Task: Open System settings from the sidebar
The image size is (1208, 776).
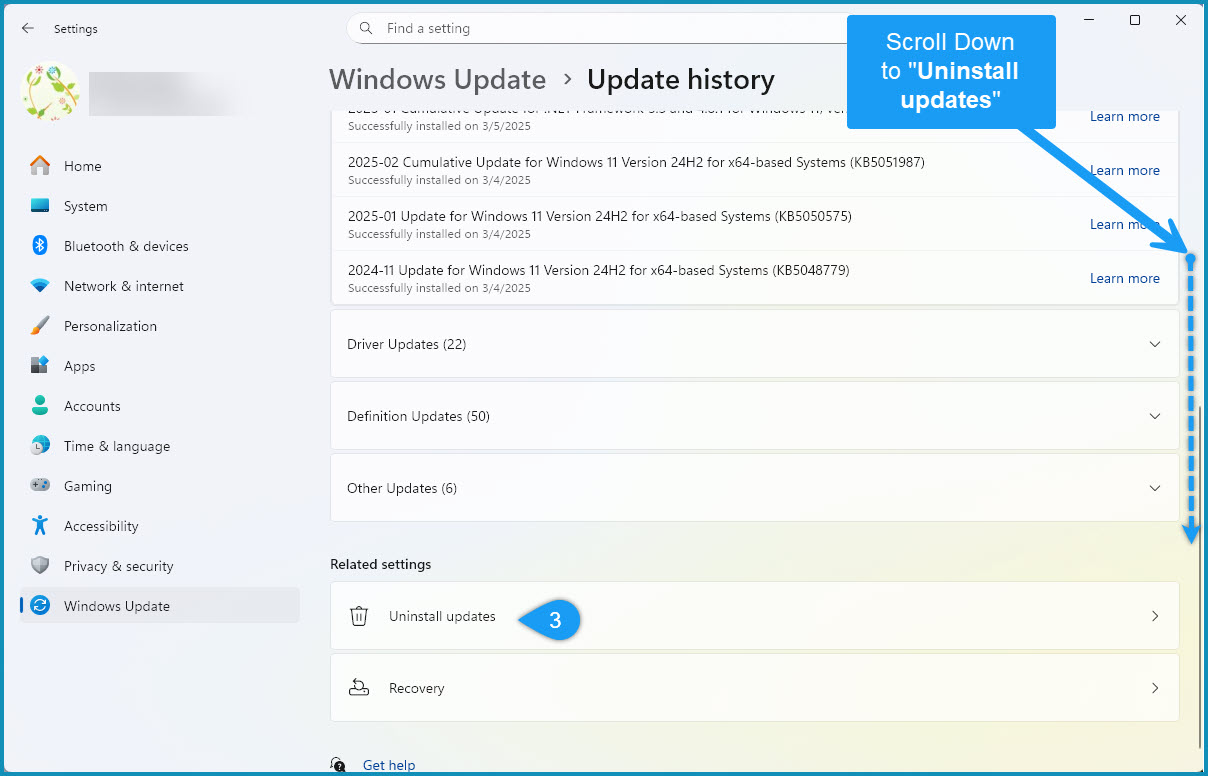Action: pyautogui.click(x=40, y=206)
